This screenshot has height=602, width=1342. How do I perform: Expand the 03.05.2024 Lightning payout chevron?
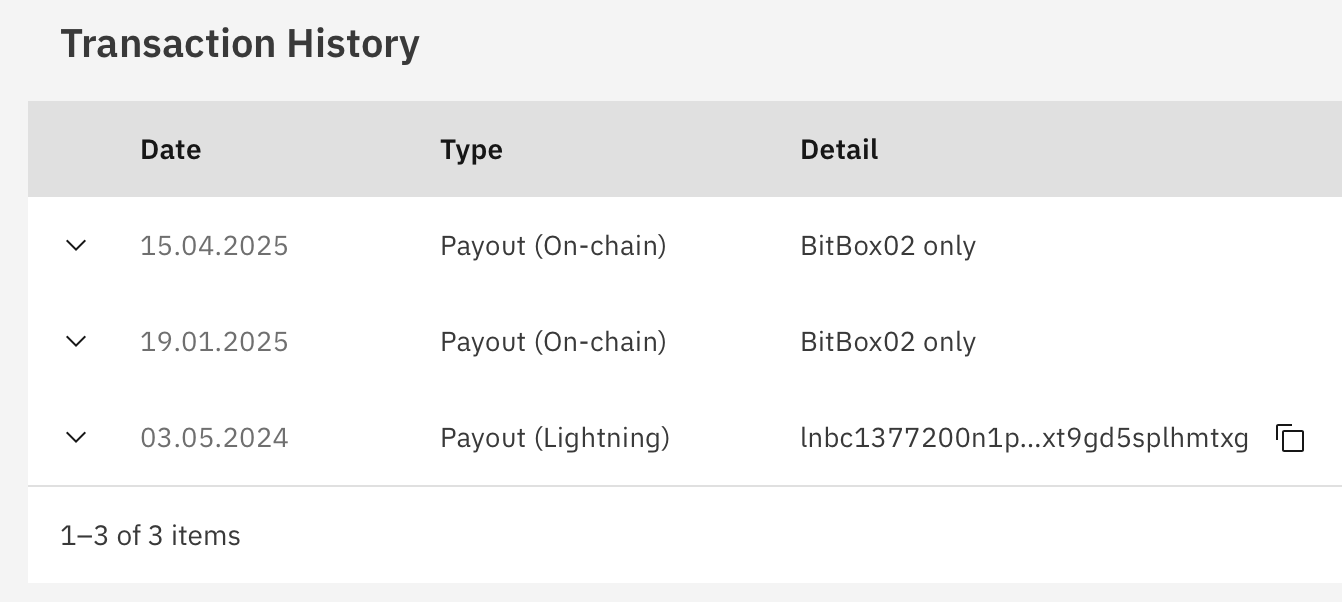pos(76,437)
